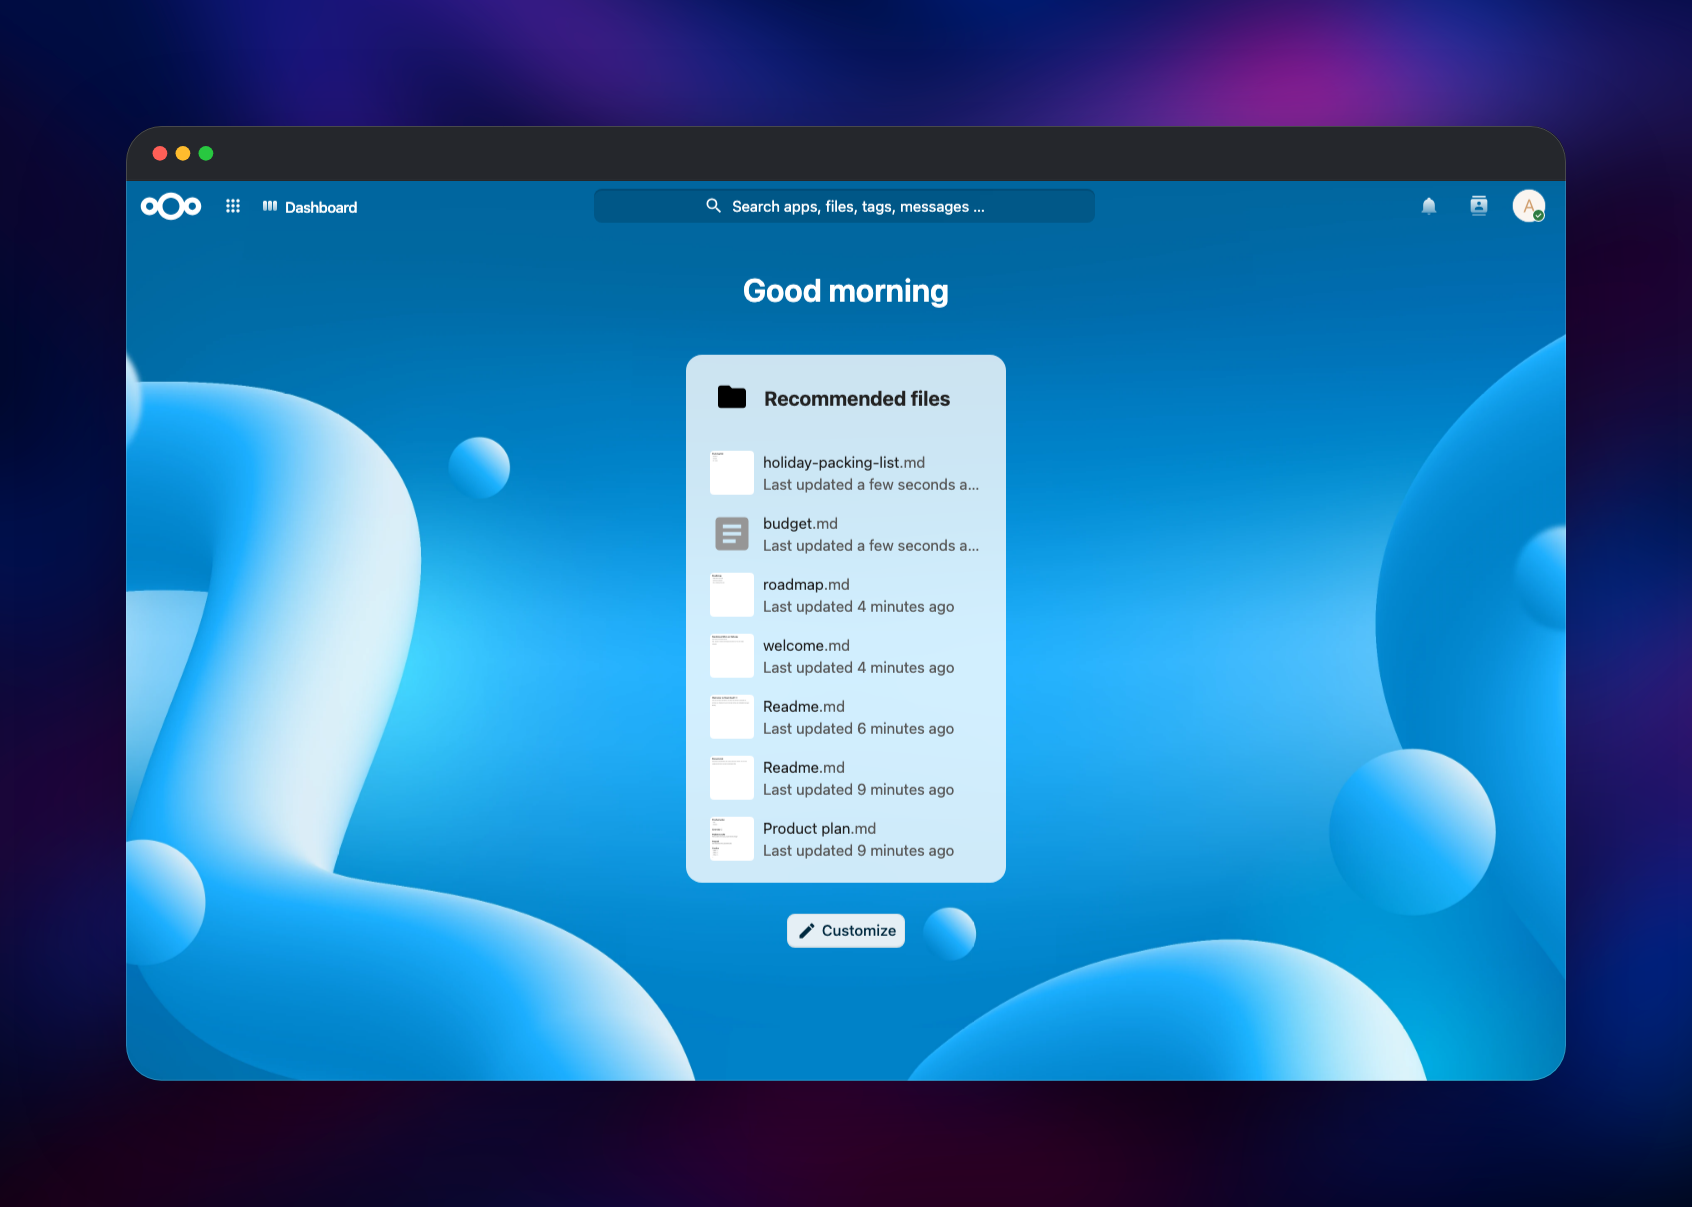
Task: Click the Recommended files folder icon
Action: 732,398
